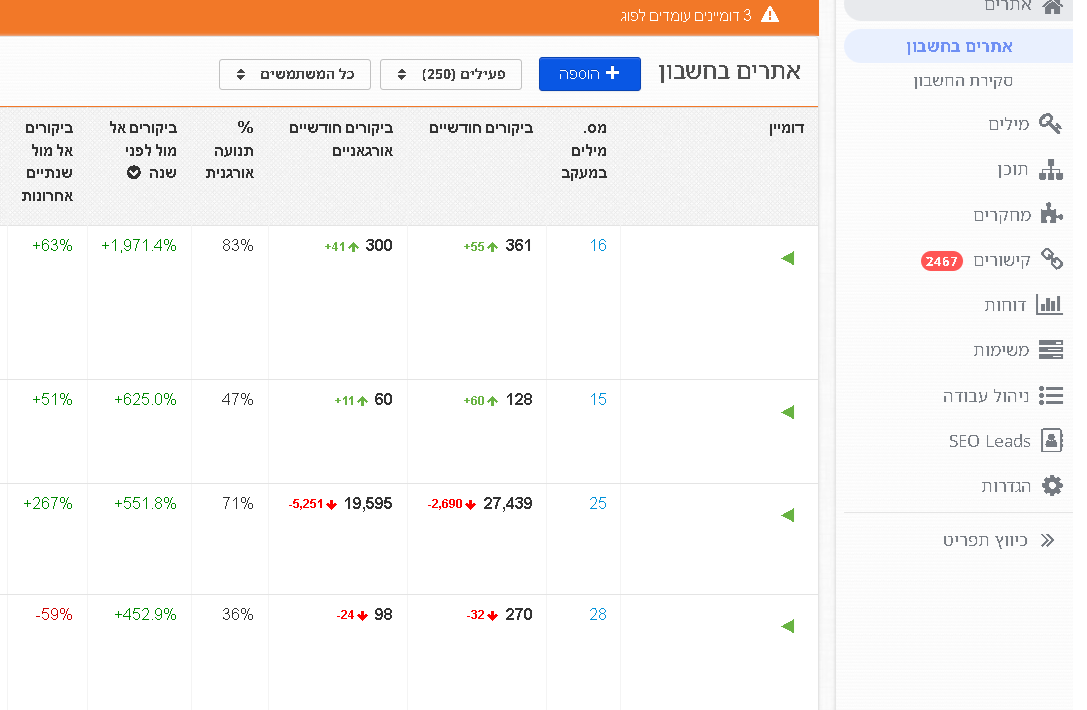Sort by ביקורים חודשיים אורגאניים column header
The height and width of the screenshot is (710, 1087).
pyautogui.click(x=341, y=139)
